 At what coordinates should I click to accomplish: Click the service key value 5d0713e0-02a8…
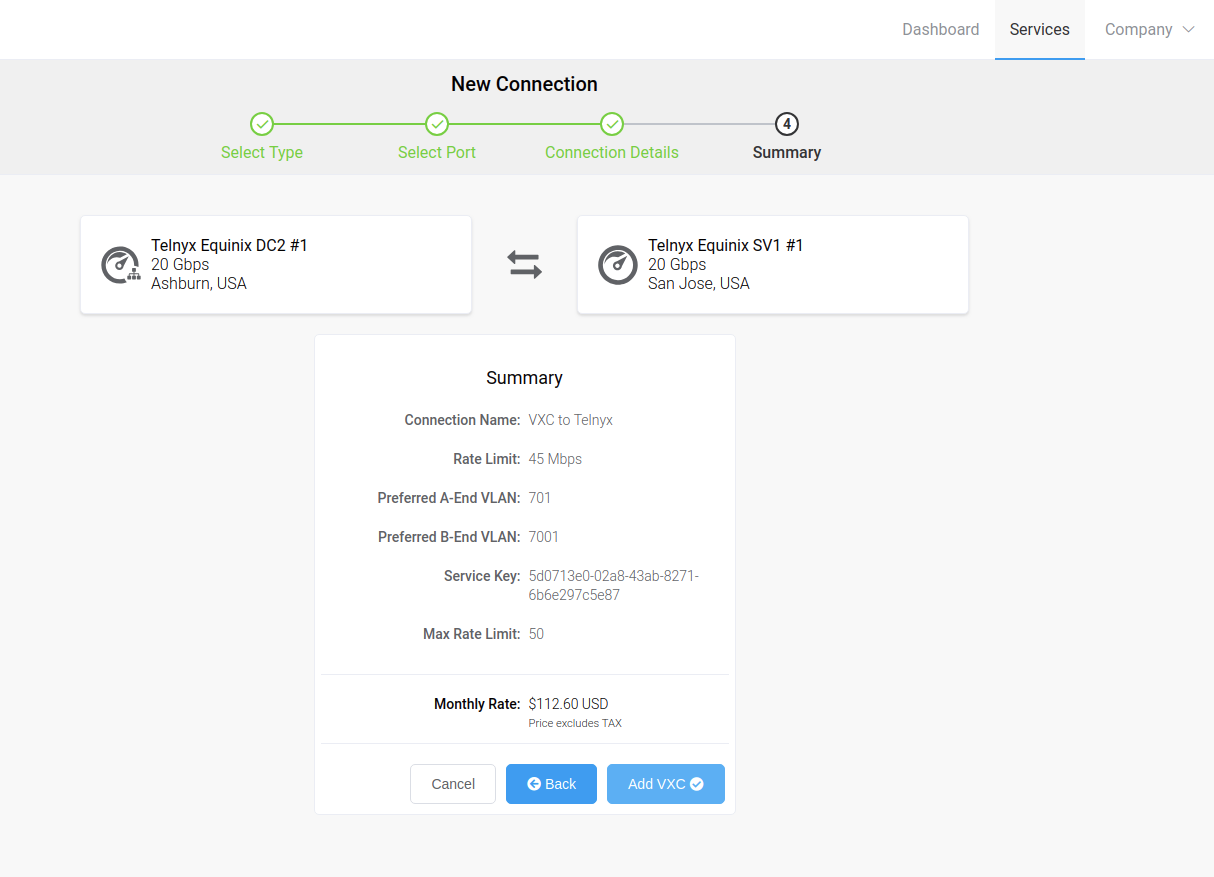coord(614,586)
